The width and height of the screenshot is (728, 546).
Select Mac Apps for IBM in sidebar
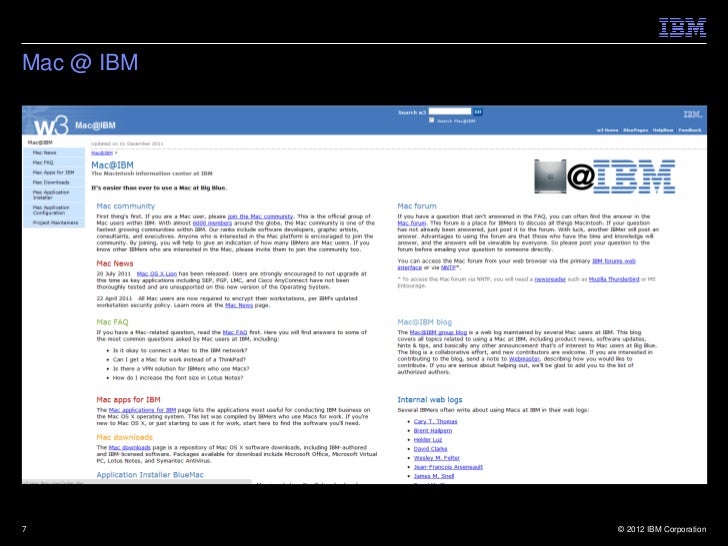(x=53, y=172)
